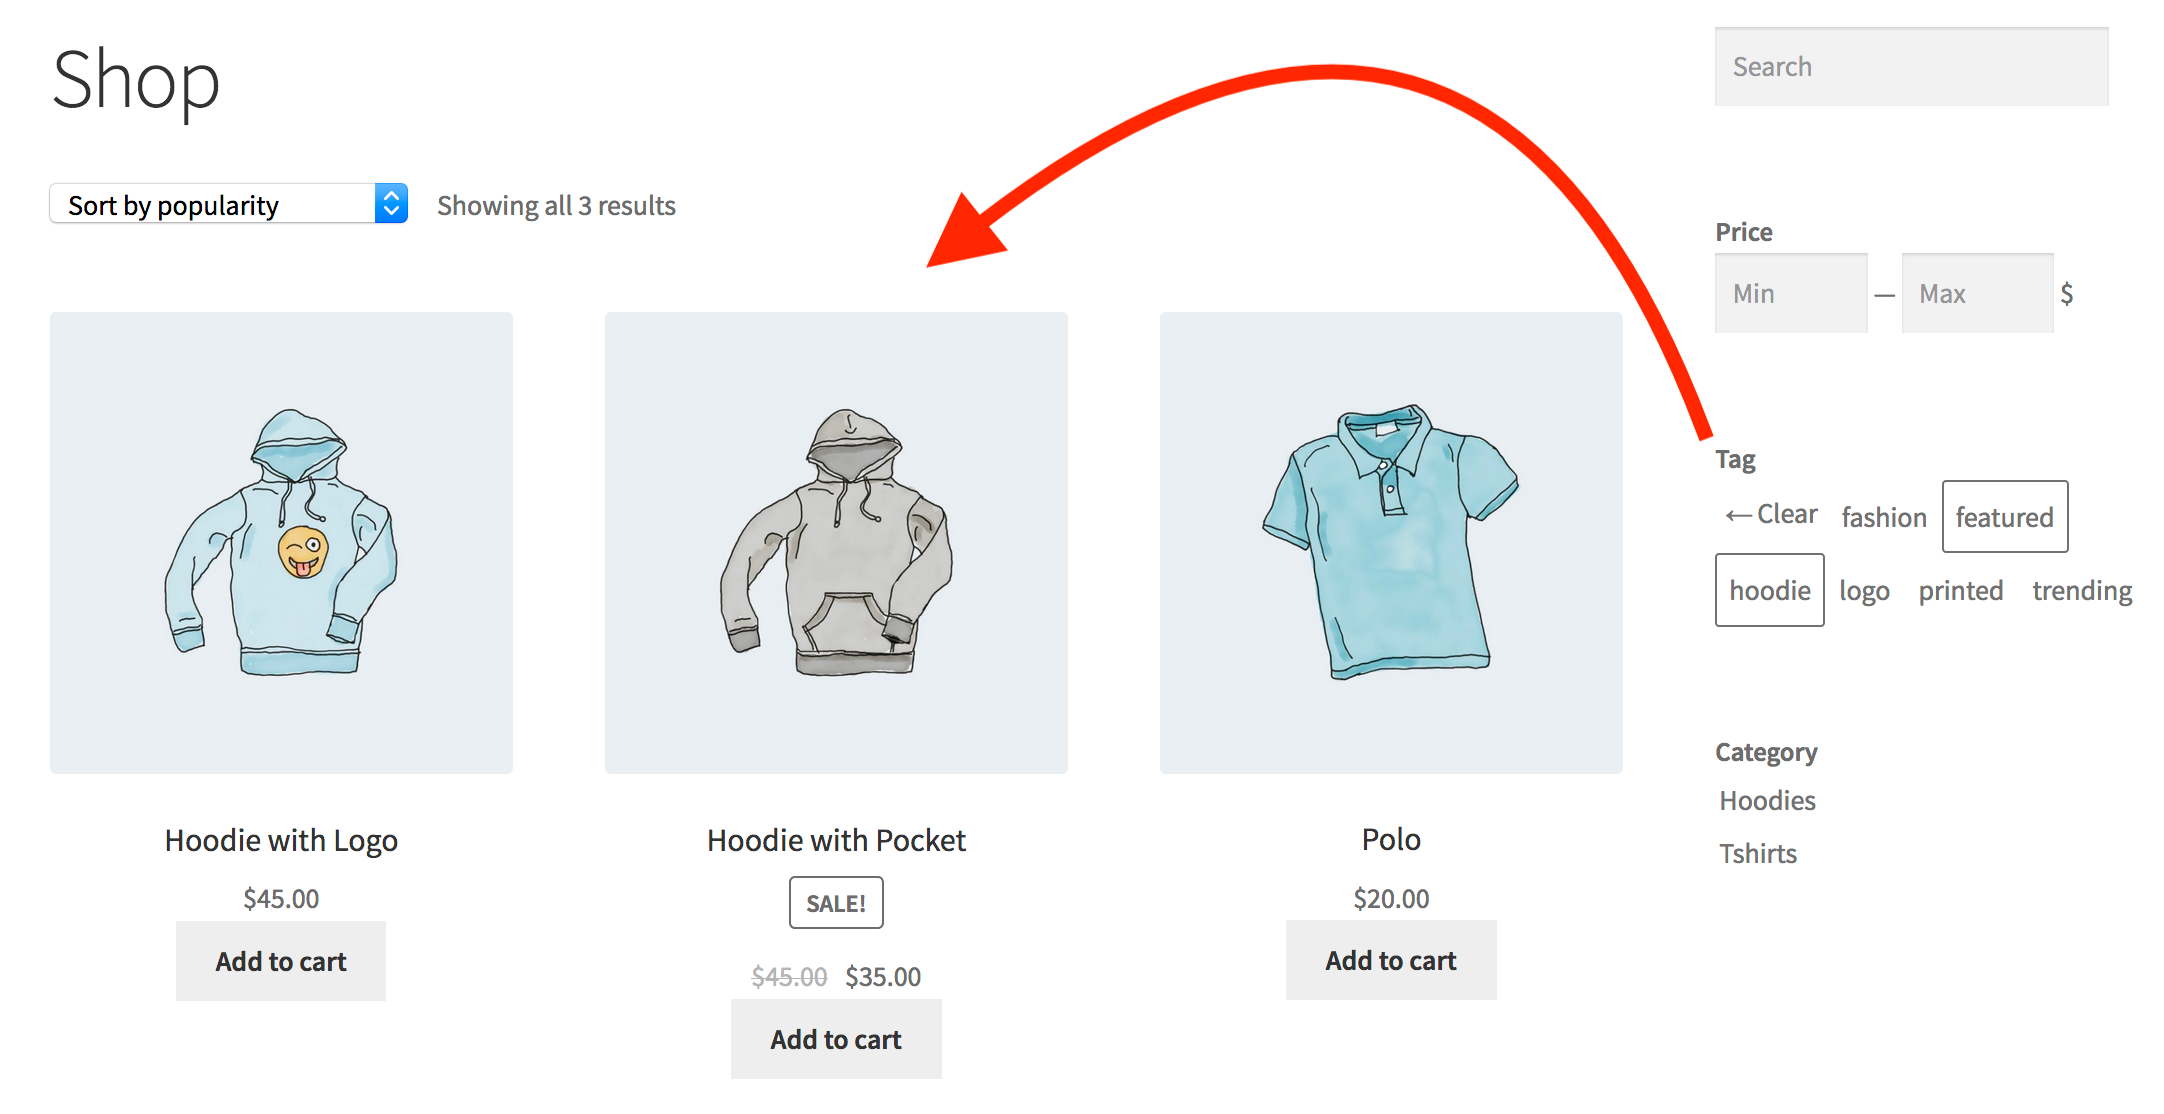Image resolution: width=2164 pixels, height=1114 pixels.
Task: Add the Polo to cart
Action: 1391,960
